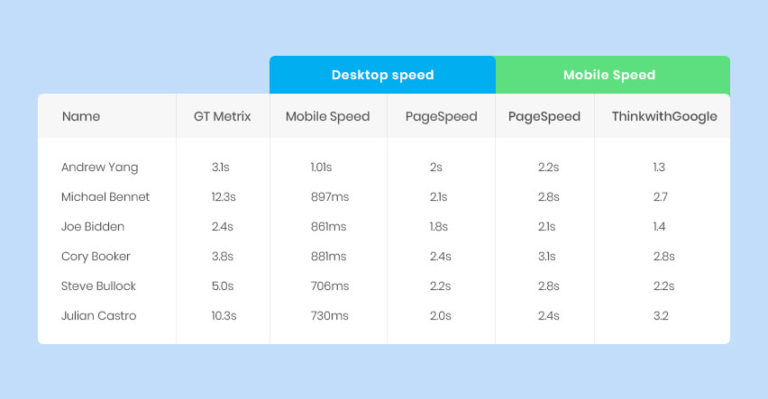Click the 12.3s GT Metrix value
Image resolution: width=768 pixels, height=399 pixels.
(223, 197)
